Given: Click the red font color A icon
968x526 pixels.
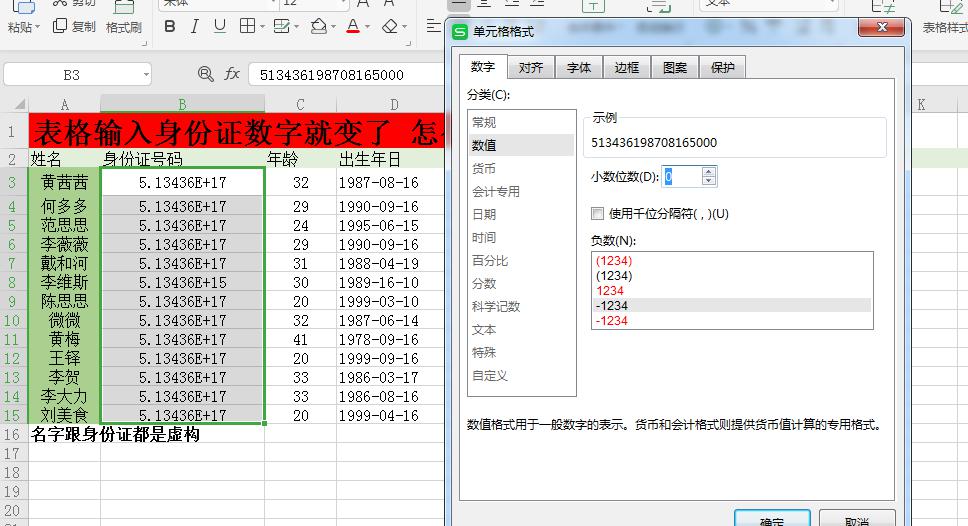Looking at the screenshot, I should (353, 27).
